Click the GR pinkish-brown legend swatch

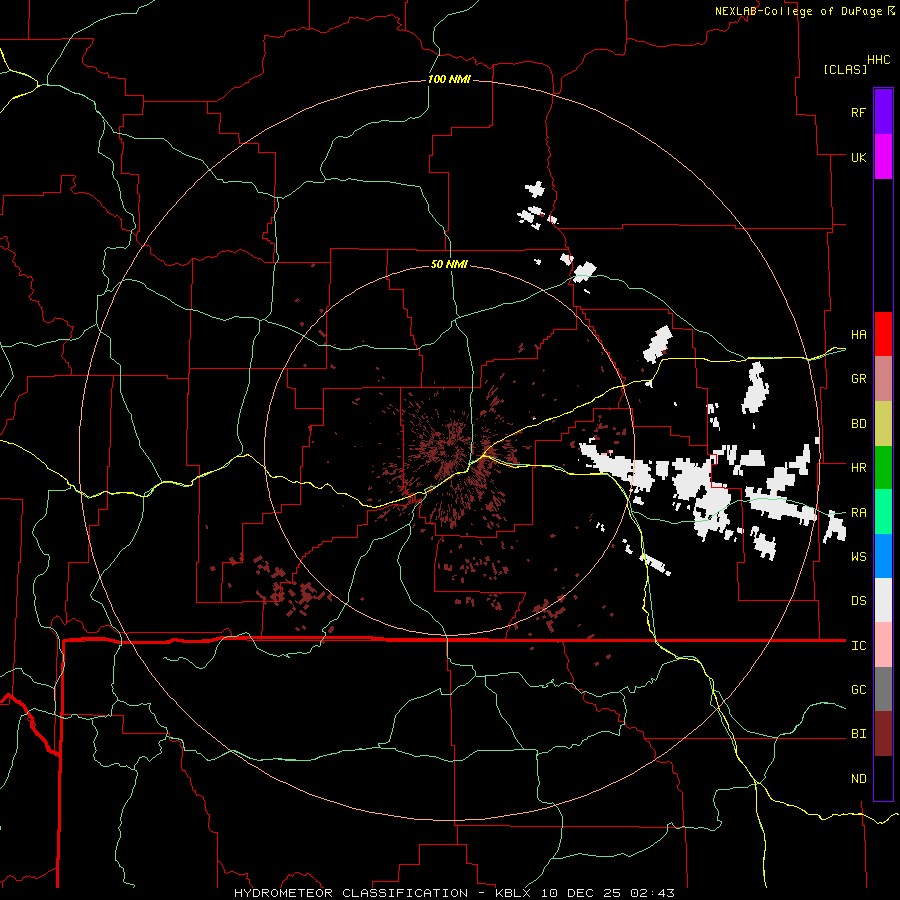click(883, 379)
